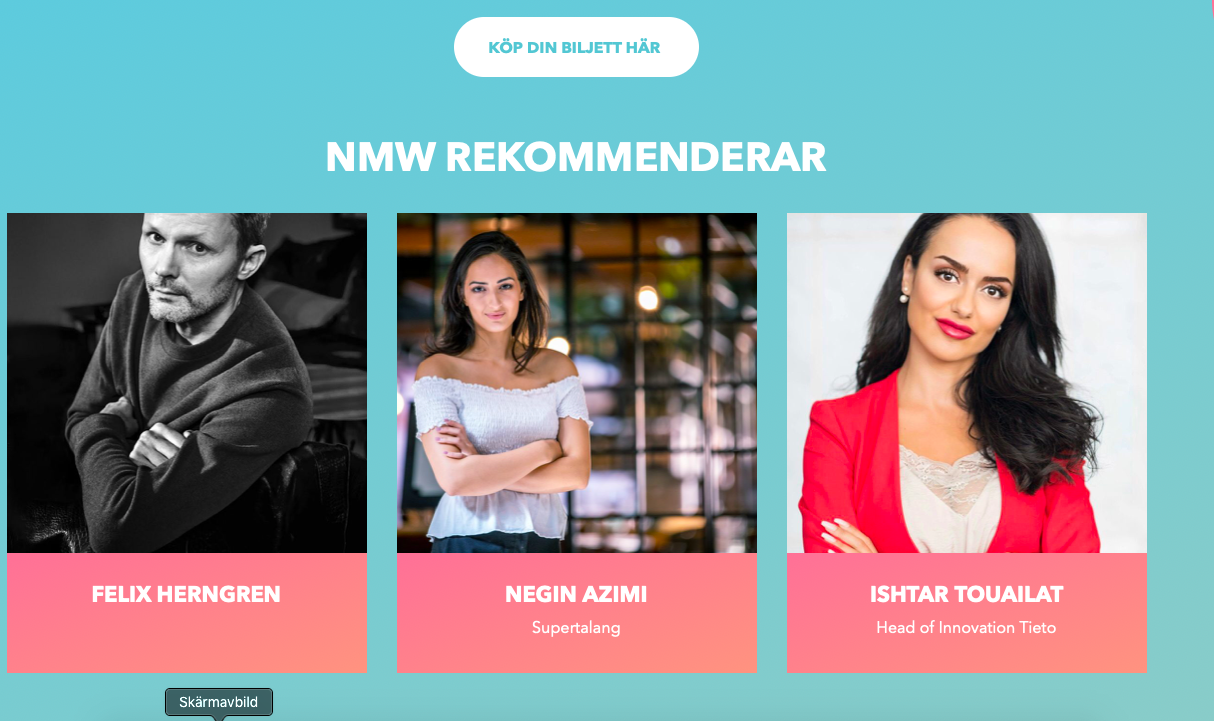Open Felix Herngren's black-and-white portrait

[x=187, y=383]
